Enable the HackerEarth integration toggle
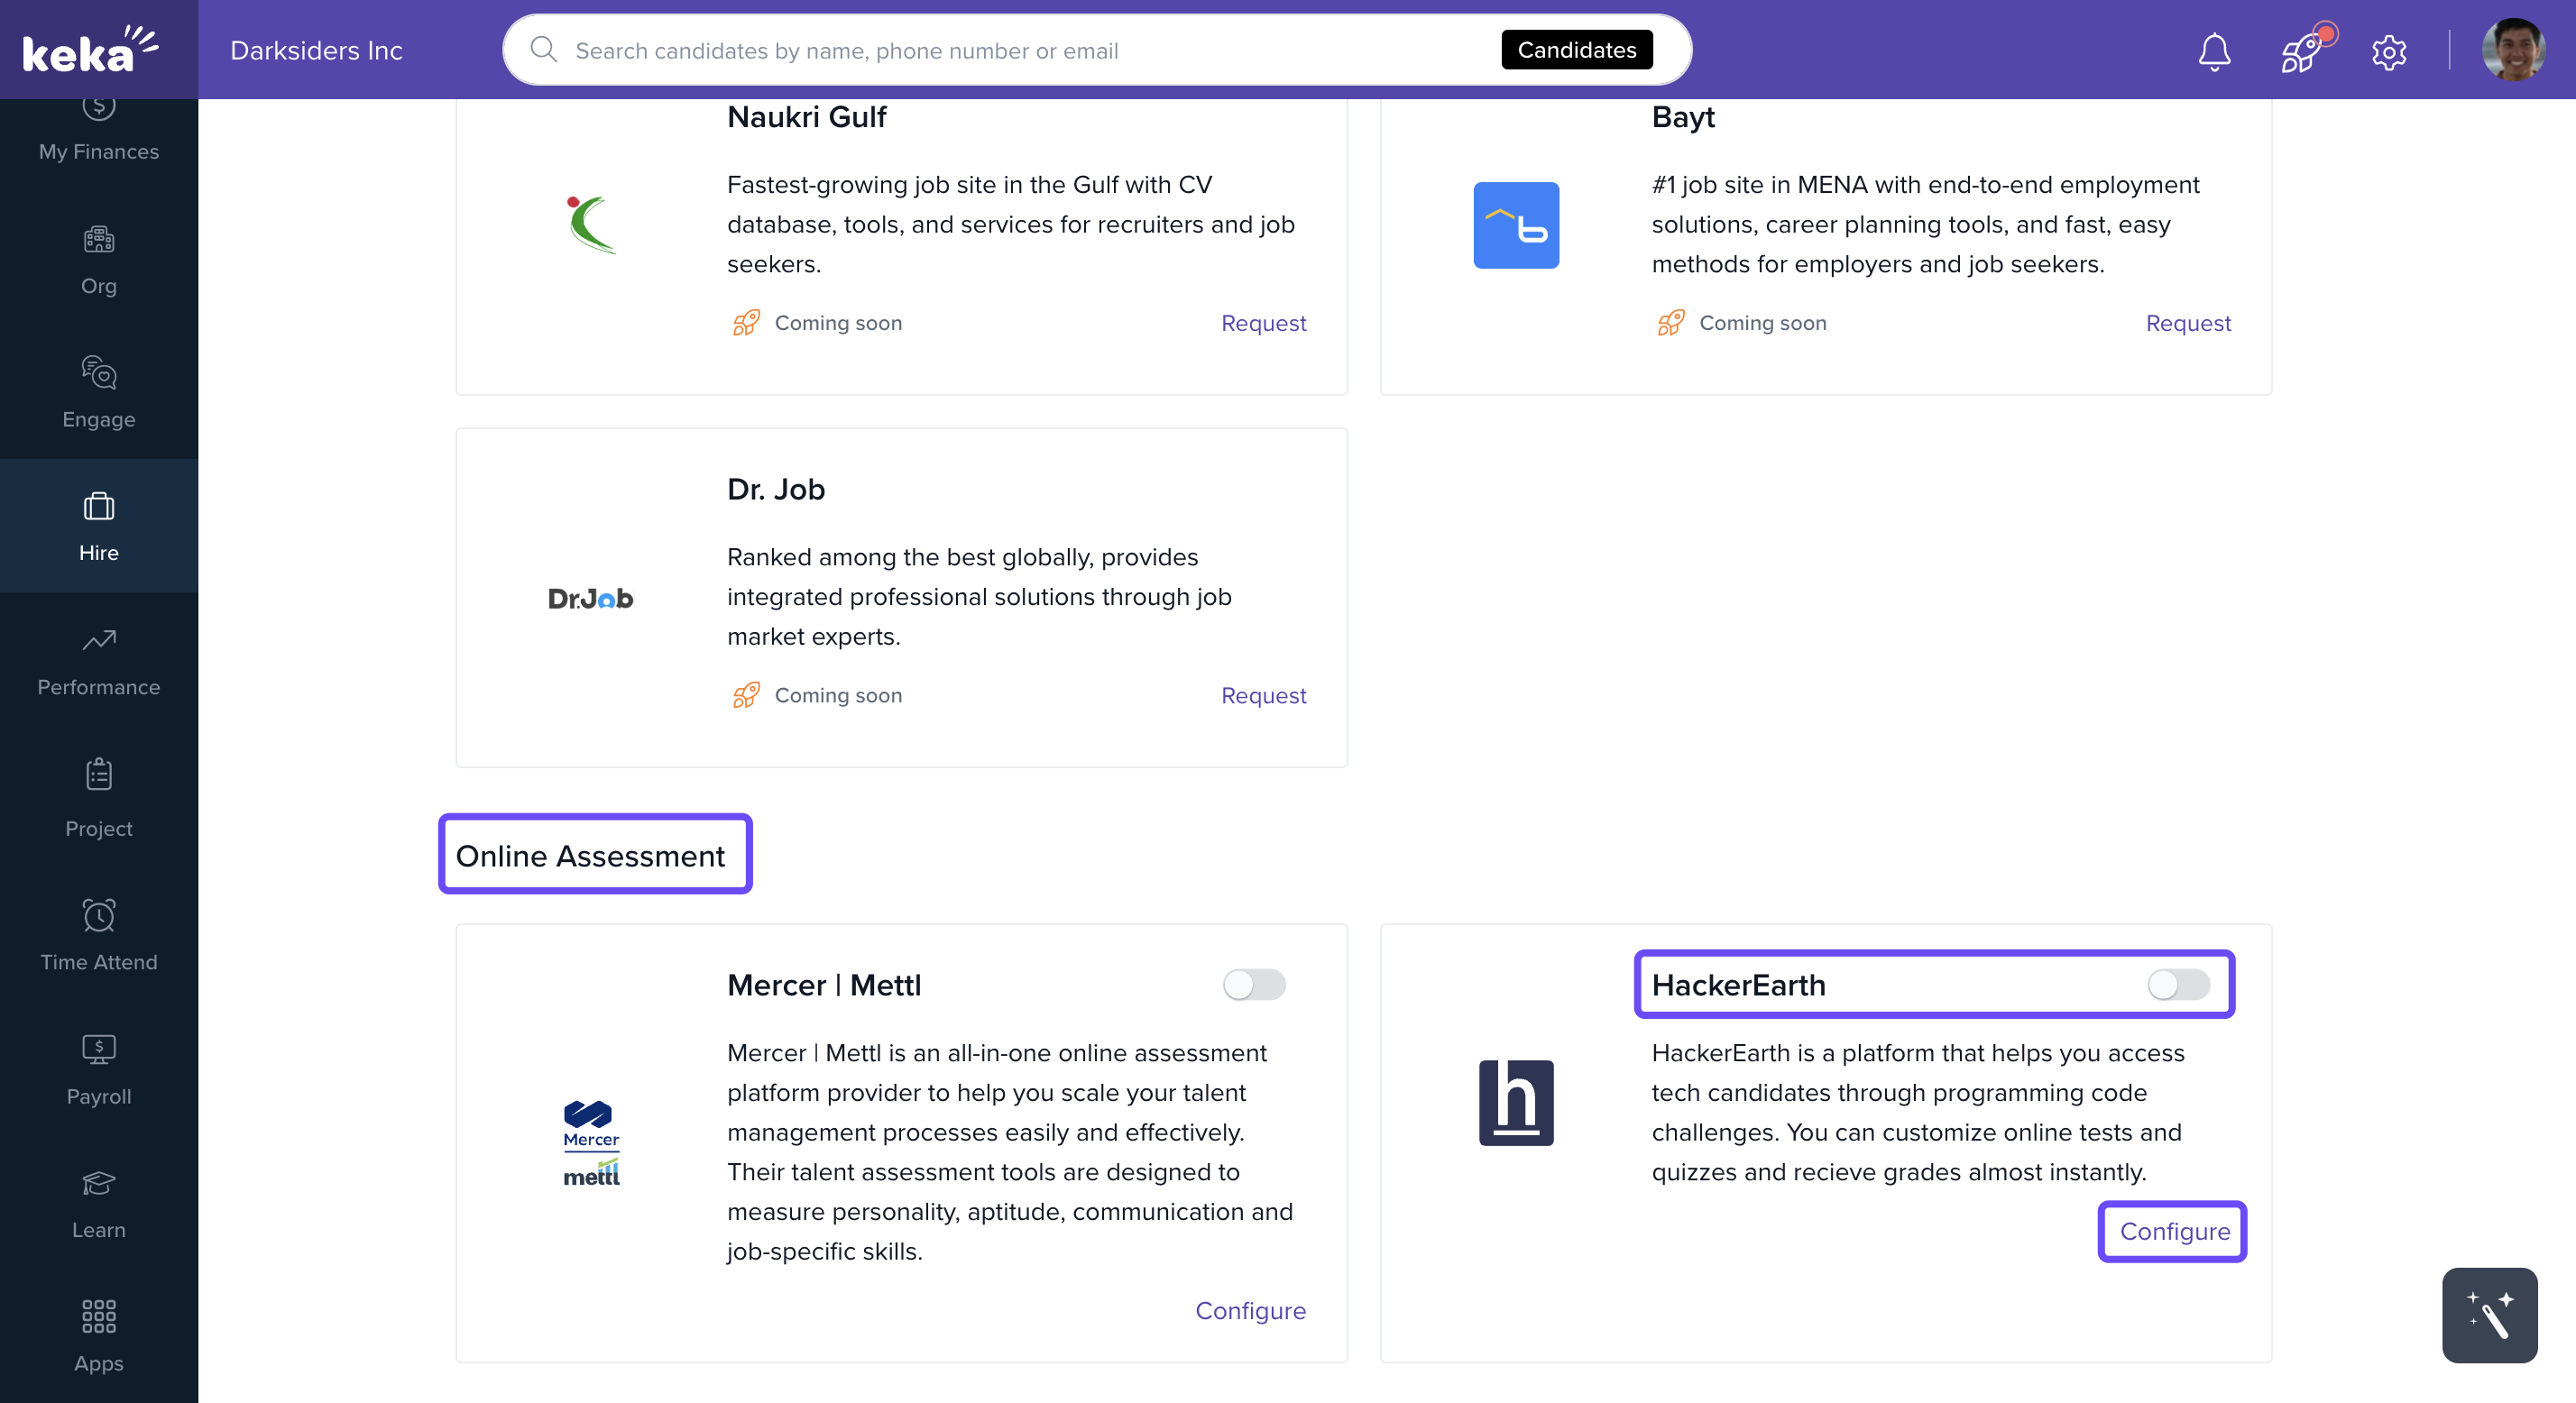Screen dimensions: 2576x1403 [x=2177, y=984]
